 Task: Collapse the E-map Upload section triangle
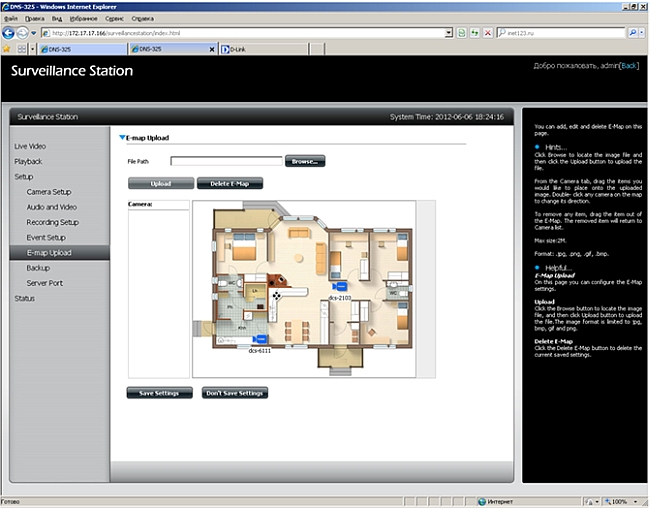click(x=122, y=137)
